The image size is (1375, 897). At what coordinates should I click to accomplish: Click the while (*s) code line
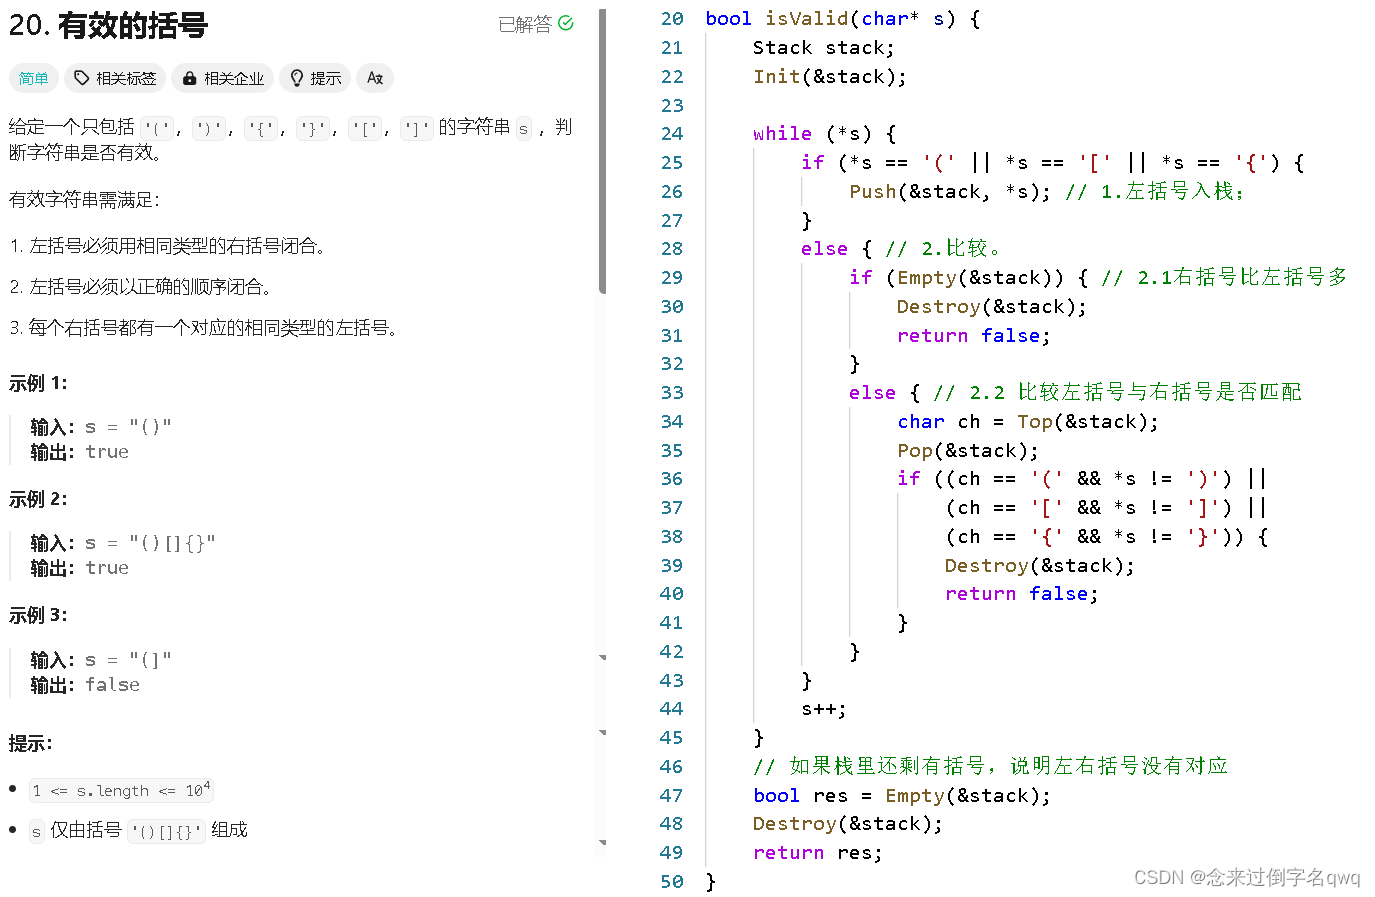click(825, 134)
